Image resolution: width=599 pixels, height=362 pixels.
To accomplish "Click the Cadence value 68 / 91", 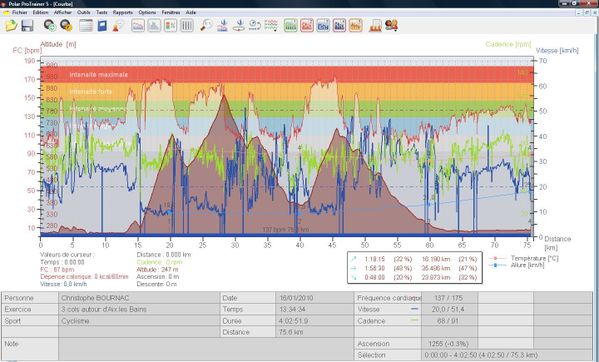I will click(448, 321).
